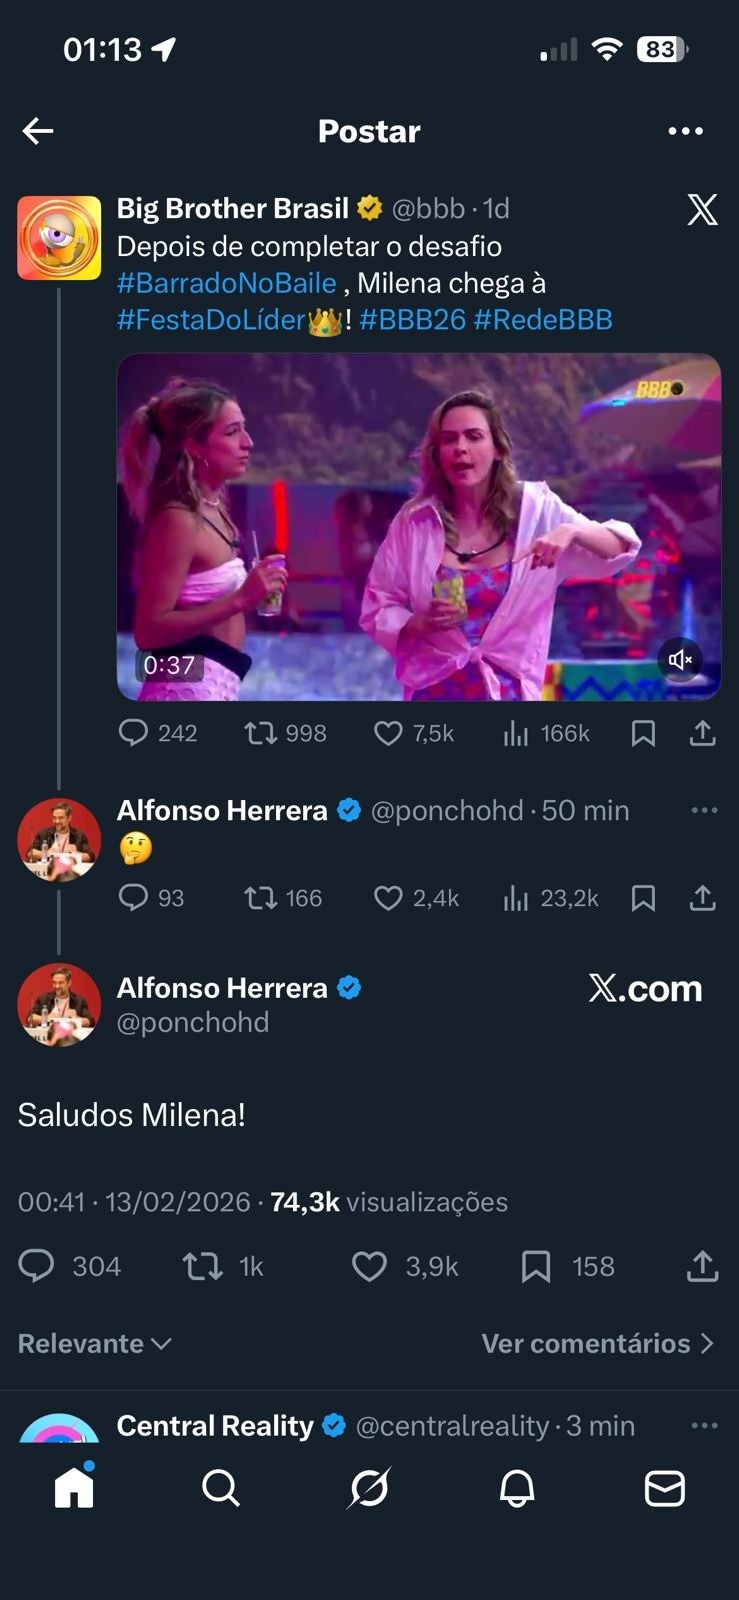Expand the Relevante sort dropdown
Screen dimensions: 739x1600
(95, 1343)
